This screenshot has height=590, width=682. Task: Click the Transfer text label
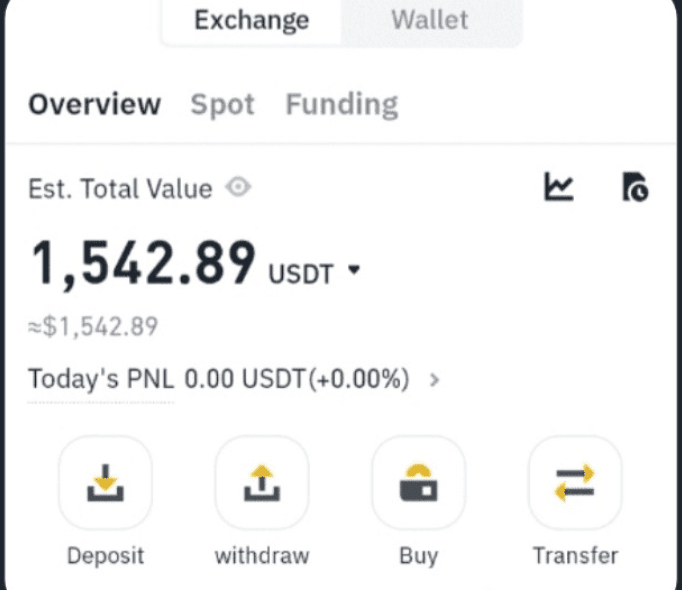point(575,556)
